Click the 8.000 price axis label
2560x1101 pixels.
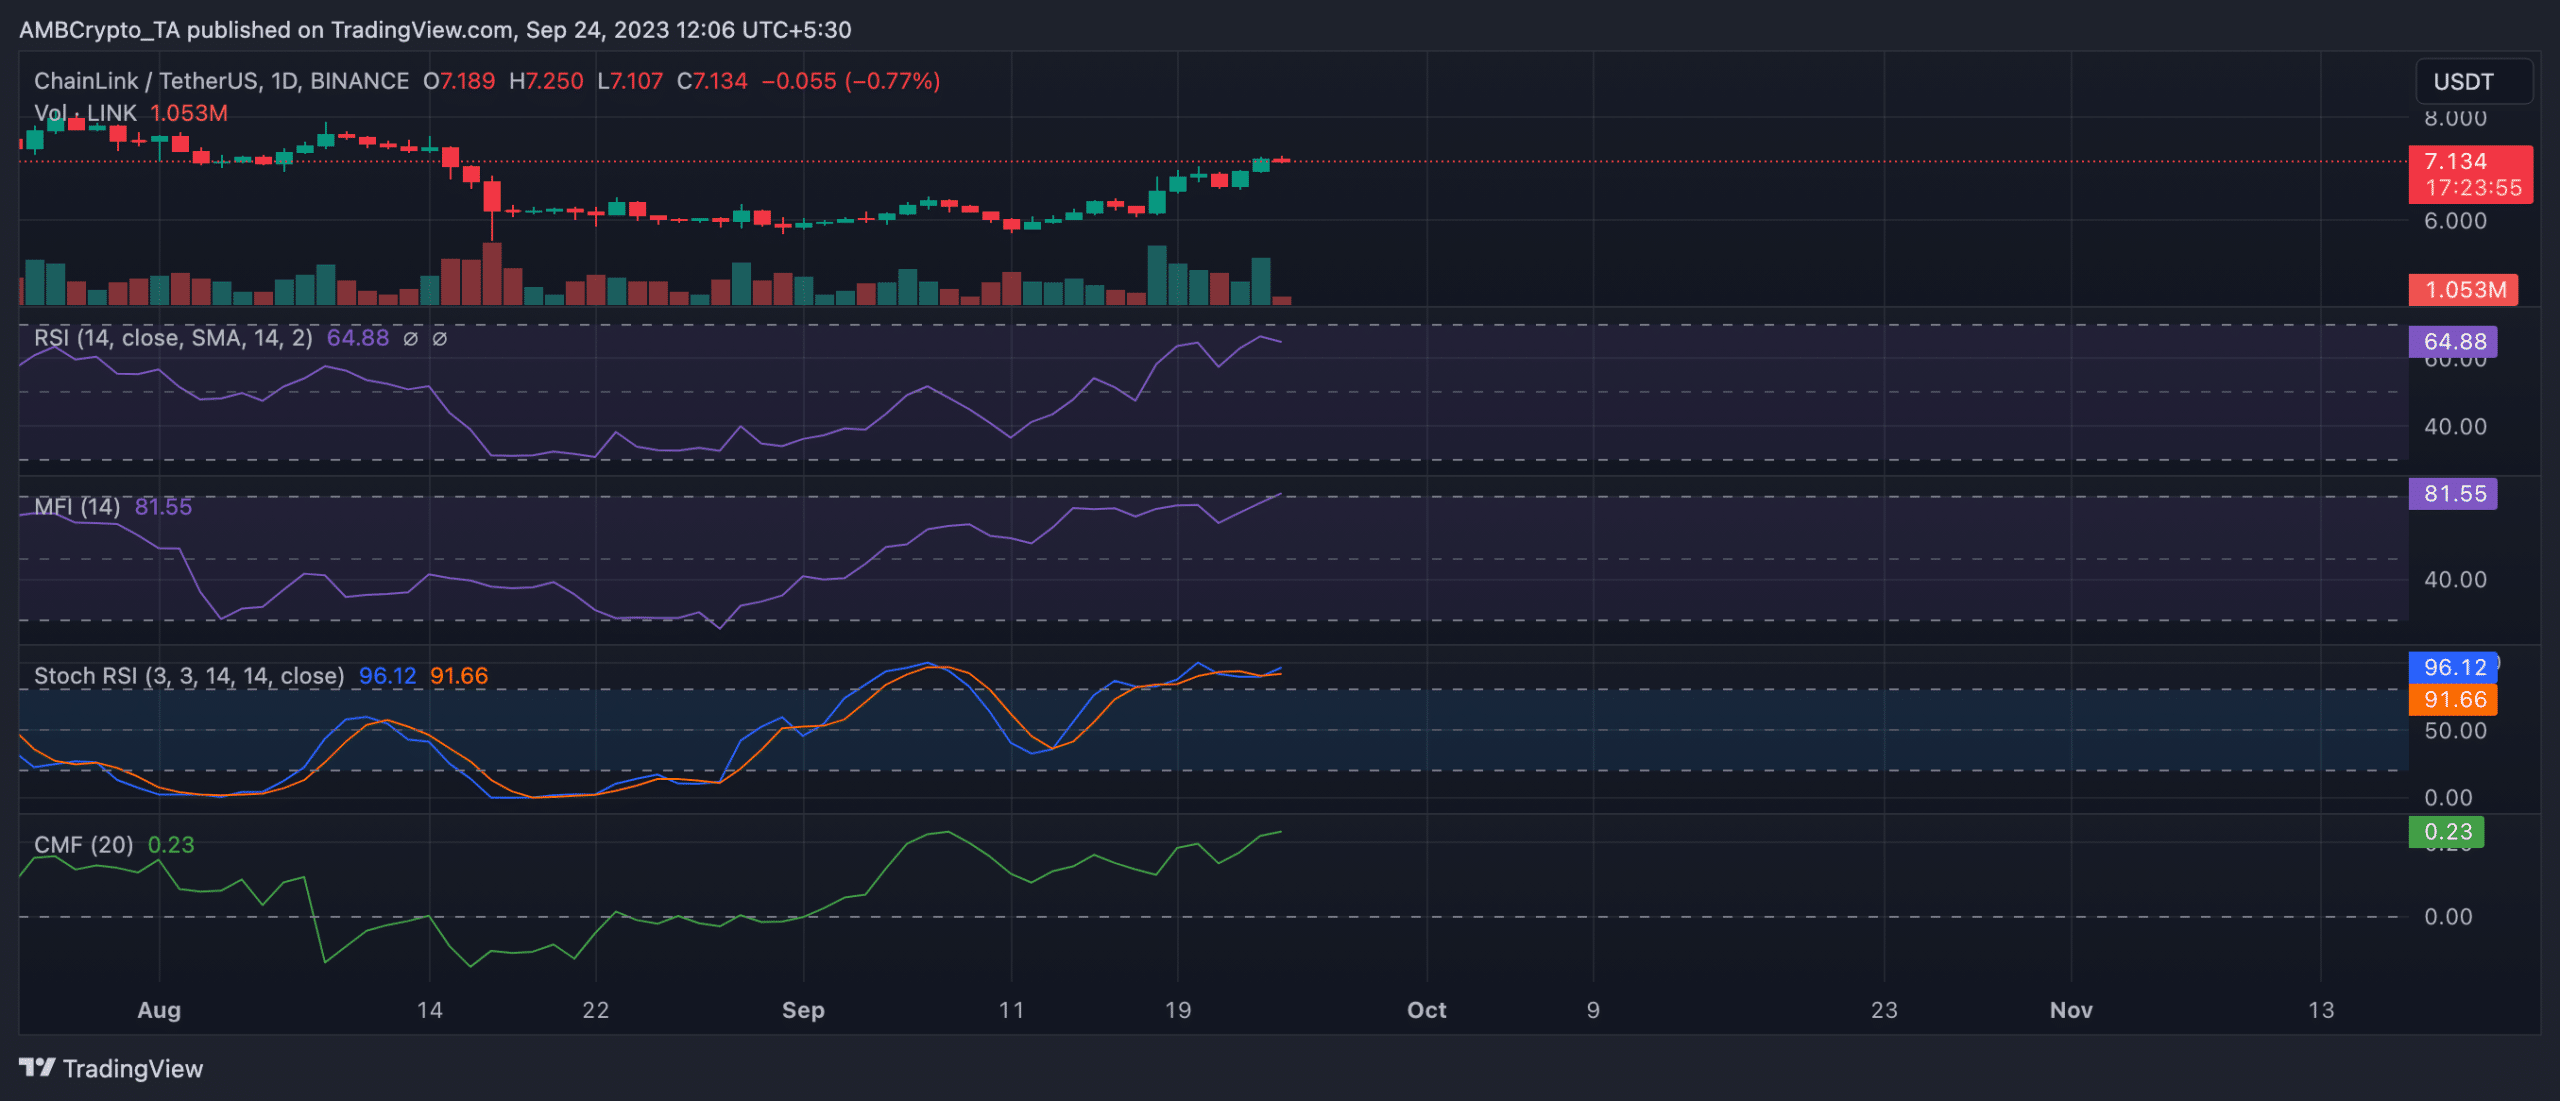click(x=2455, y=119)
